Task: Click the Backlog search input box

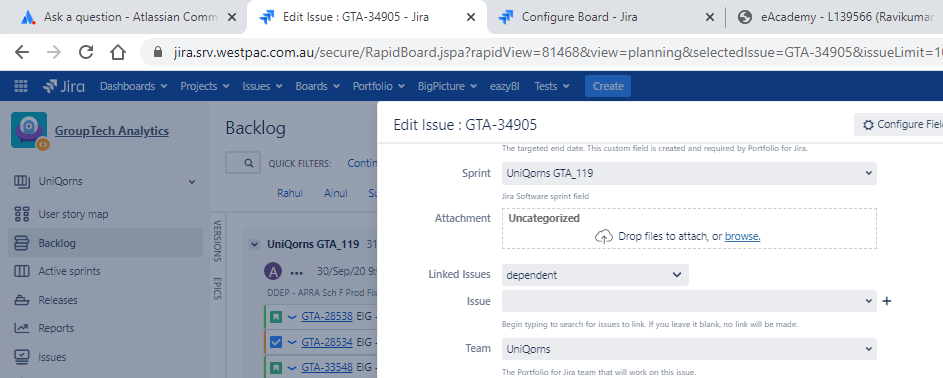Action: (x=243, y=163)
